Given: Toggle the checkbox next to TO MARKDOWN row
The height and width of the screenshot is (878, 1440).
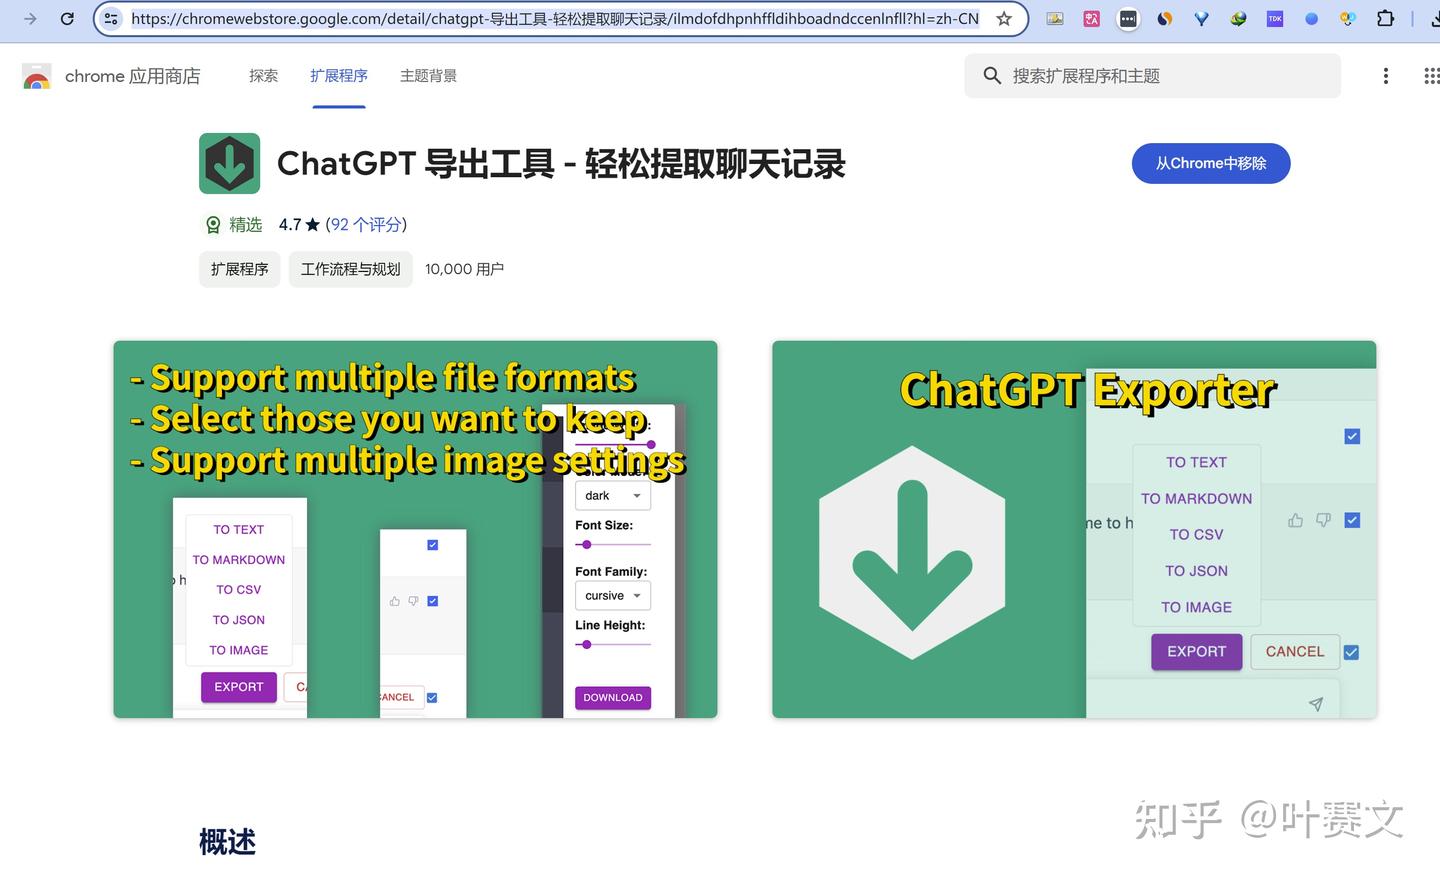Looking at the screenshot, I should pyautogui.click(x=1351, y=520).
